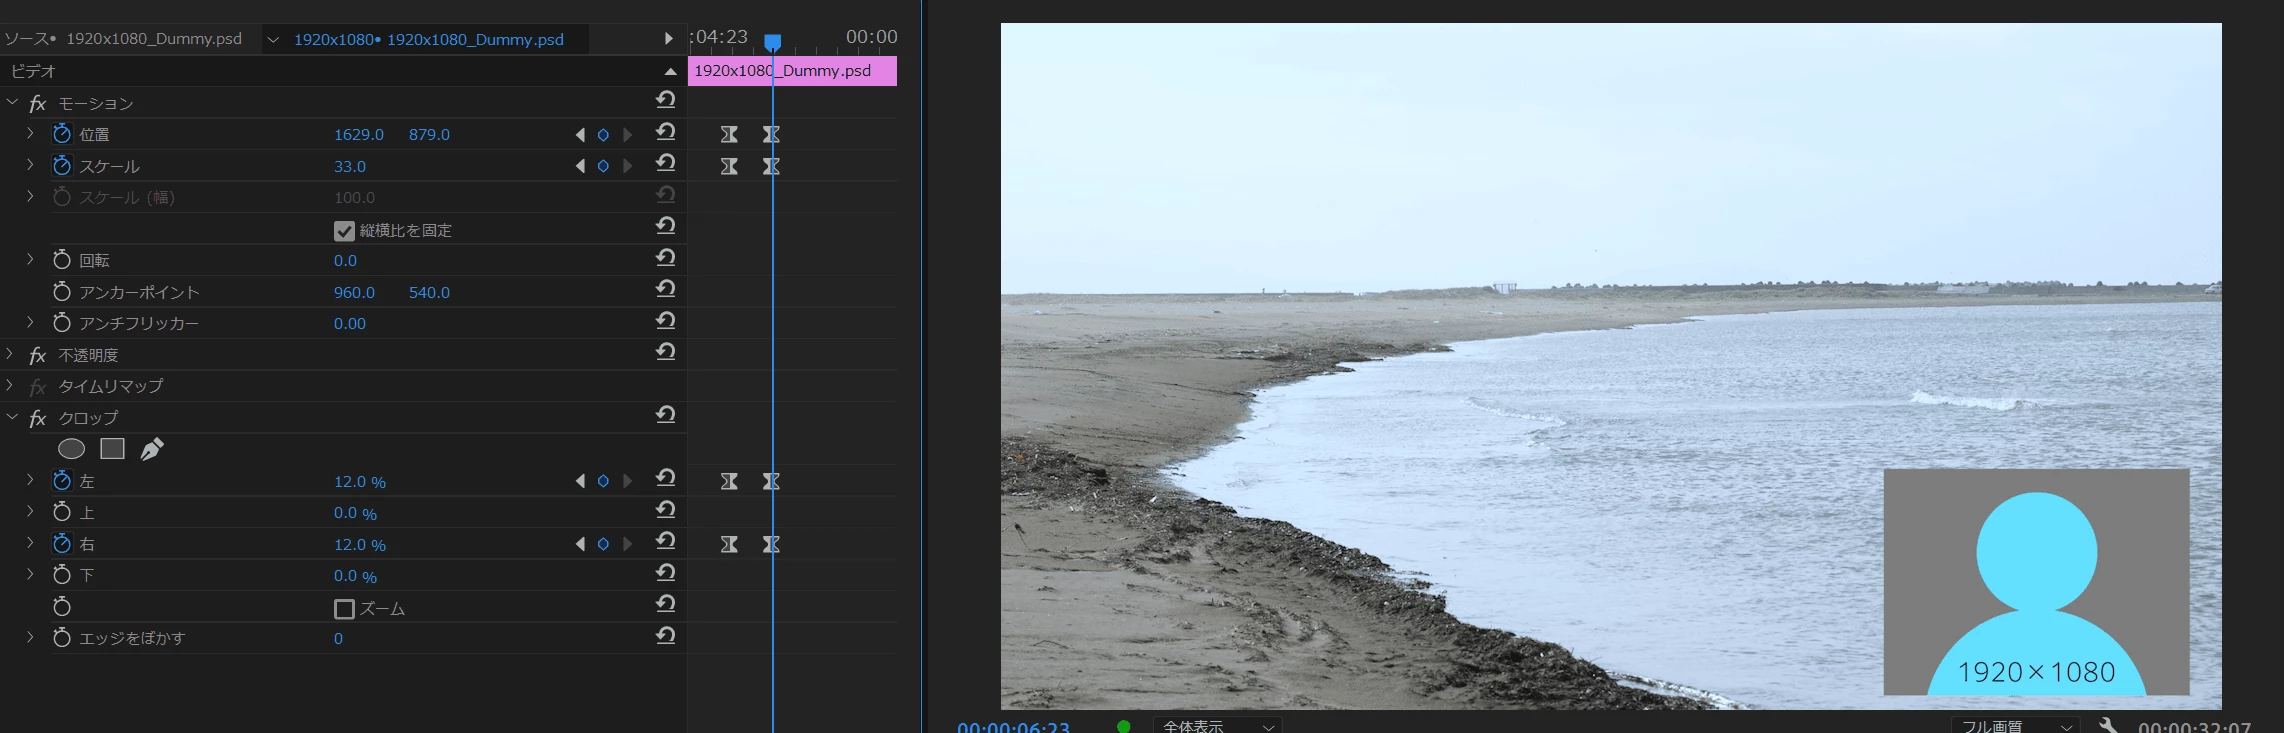Go to previous 位置 keyframe

[x=580, y=134]
